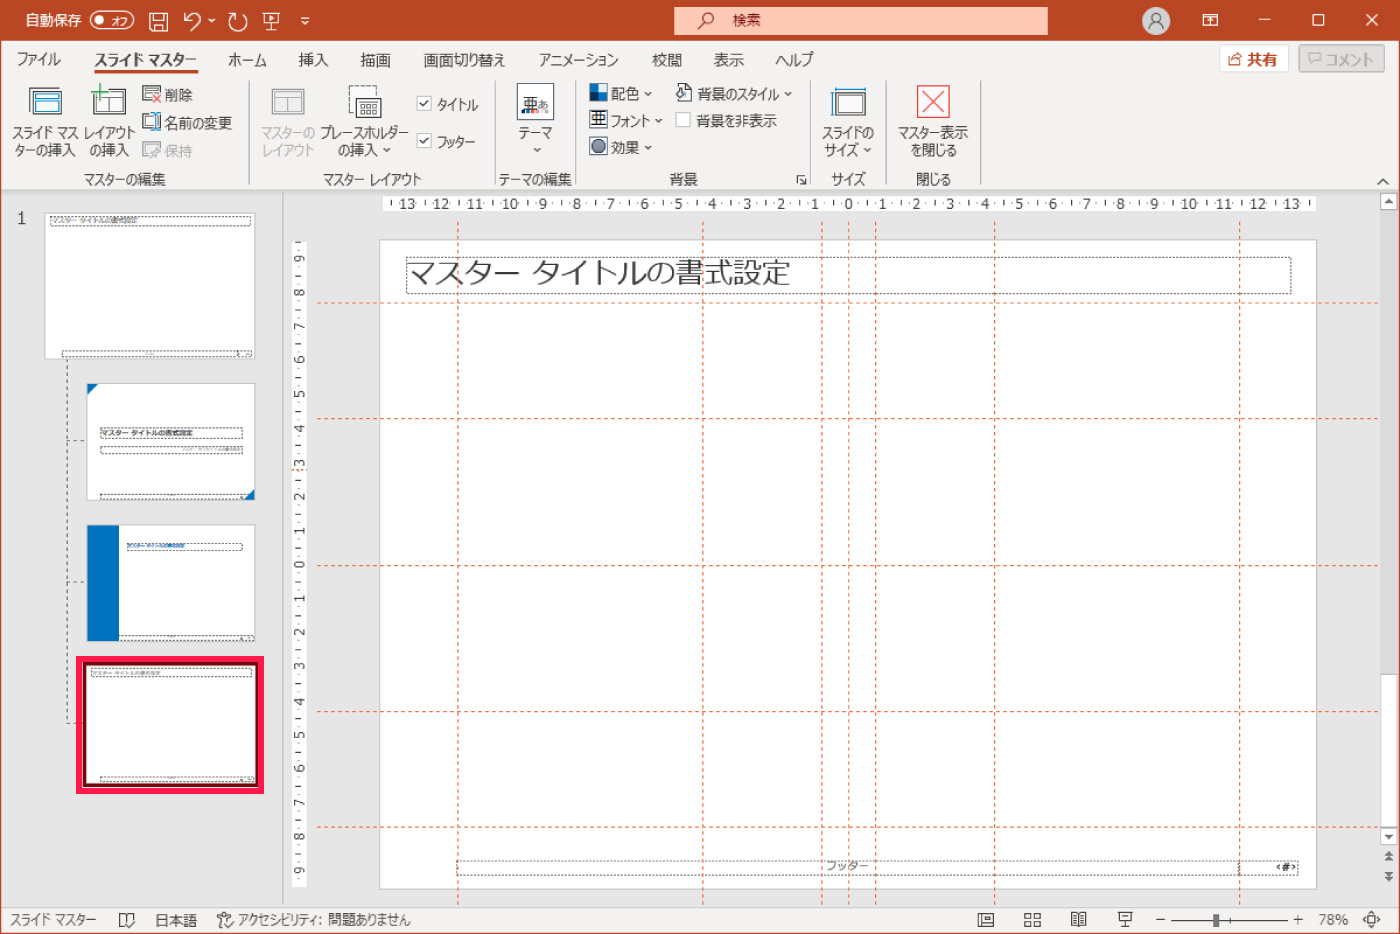Click the Save icon in the title bar
Viewport: 1400px width, 934px height.
(158, 20)
